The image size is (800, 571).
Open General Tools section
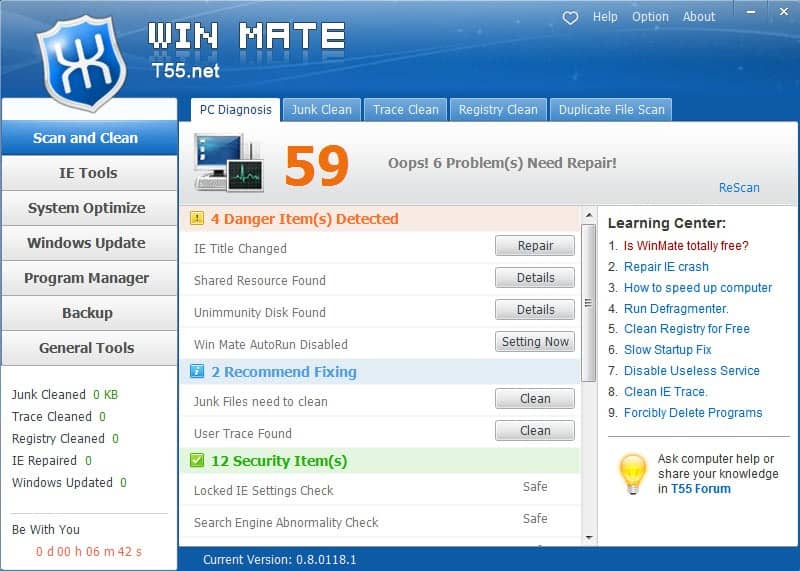click(x=89, y=348)
